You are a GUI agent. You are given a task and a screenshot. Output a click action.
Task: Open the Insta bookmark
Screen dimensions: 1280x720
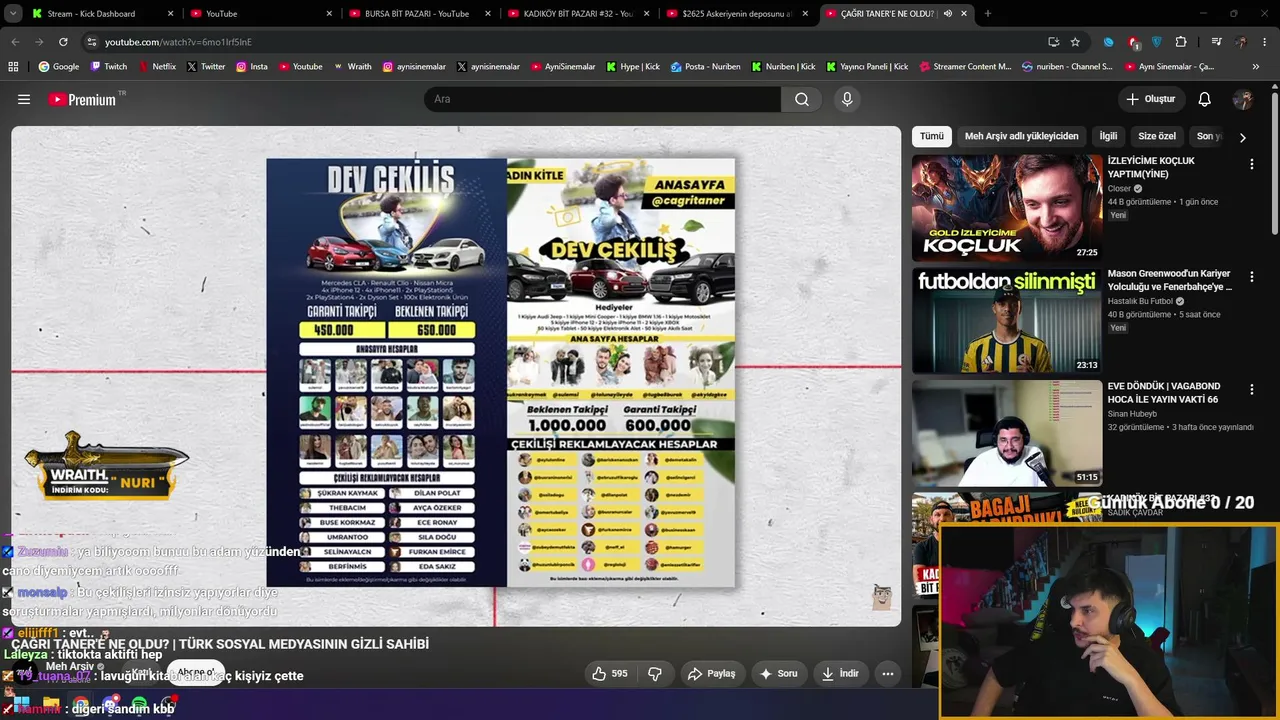252,67
